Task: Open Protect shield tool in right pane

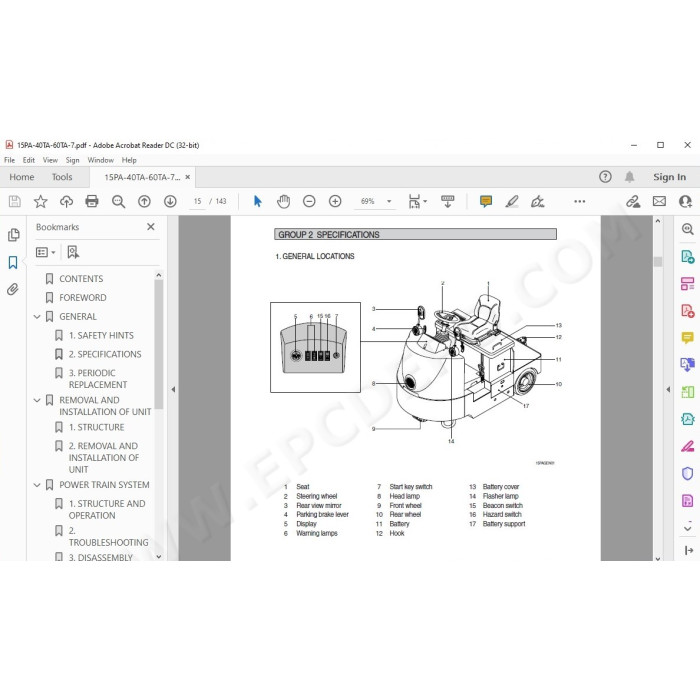Action: point(688,473)
